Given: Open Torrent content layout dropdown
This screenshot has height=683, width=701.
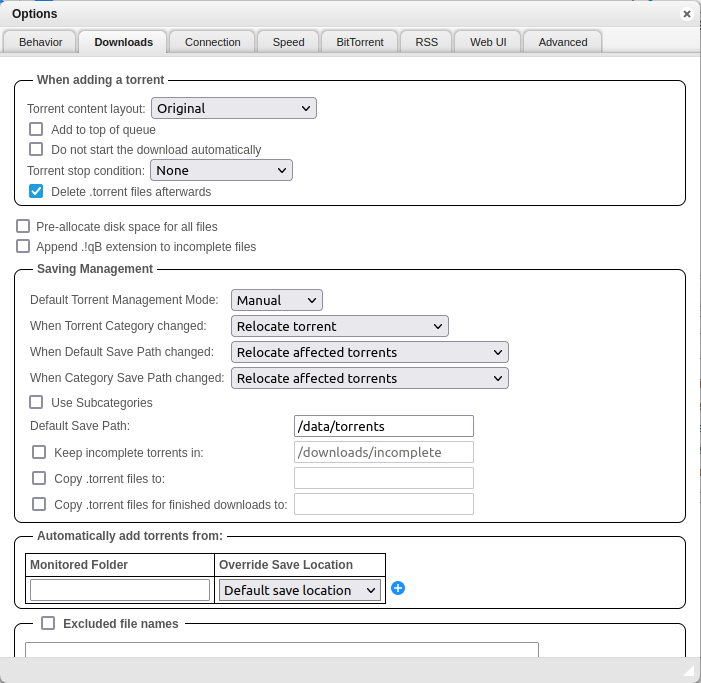Looking at the screenshot, I should point(233,108).
